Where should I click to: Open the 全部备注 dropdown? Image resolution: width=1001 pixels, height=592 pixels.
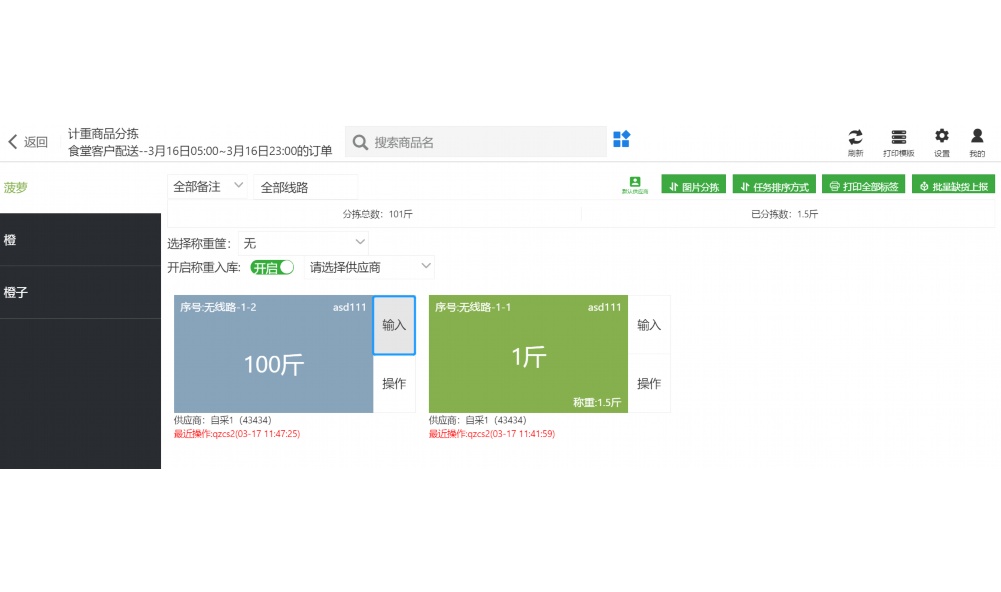pyautogui.click(x=207, y=186)
